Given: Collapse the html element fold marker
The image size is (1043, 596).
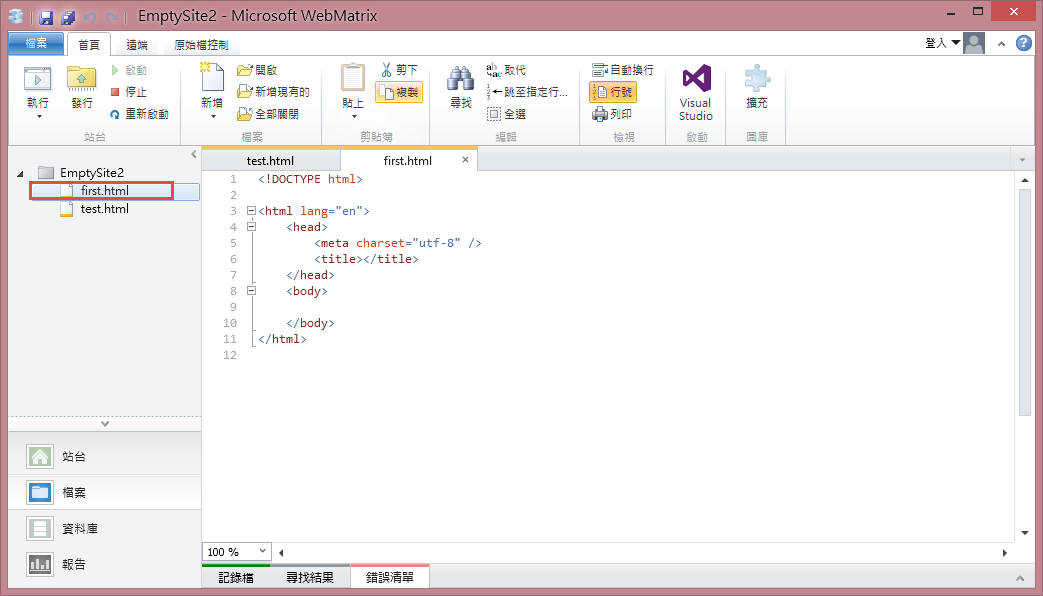Looking at the screenshot, I should pyautogui.click(x=251, y=211).
